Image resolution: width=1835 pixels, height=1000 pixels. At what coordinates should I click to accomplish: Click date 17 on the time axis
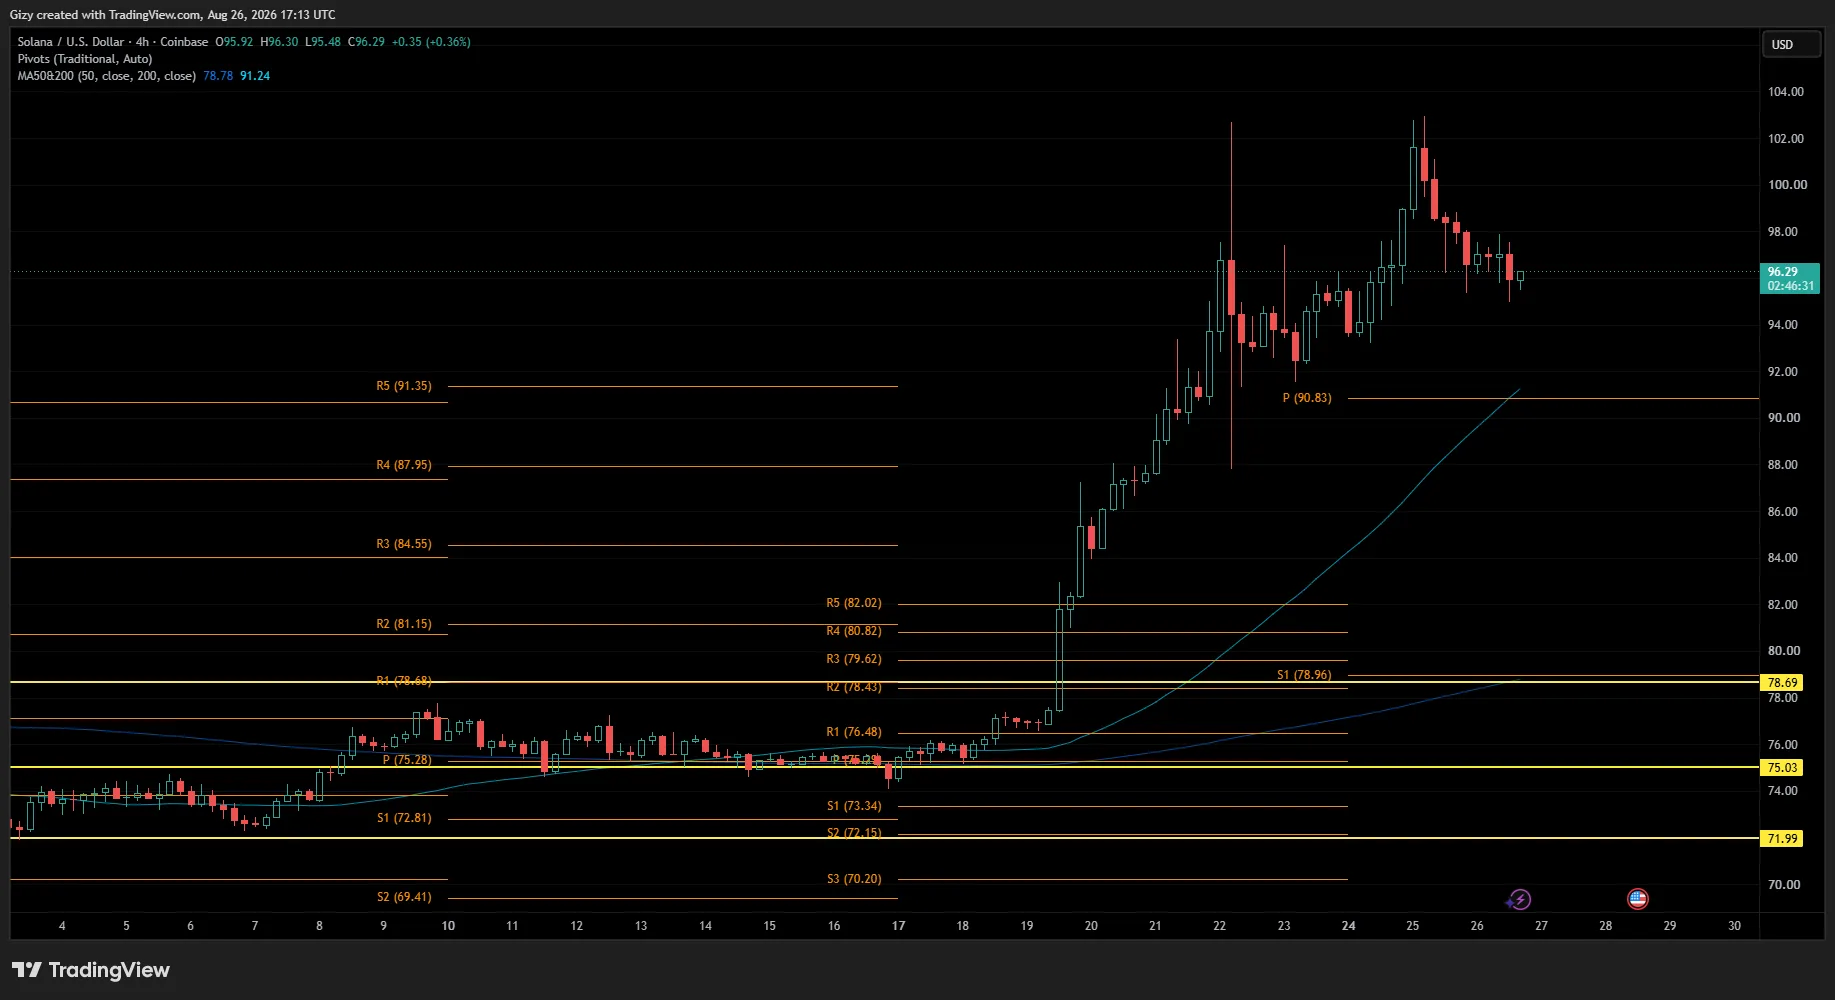click(x=898, y=926)
